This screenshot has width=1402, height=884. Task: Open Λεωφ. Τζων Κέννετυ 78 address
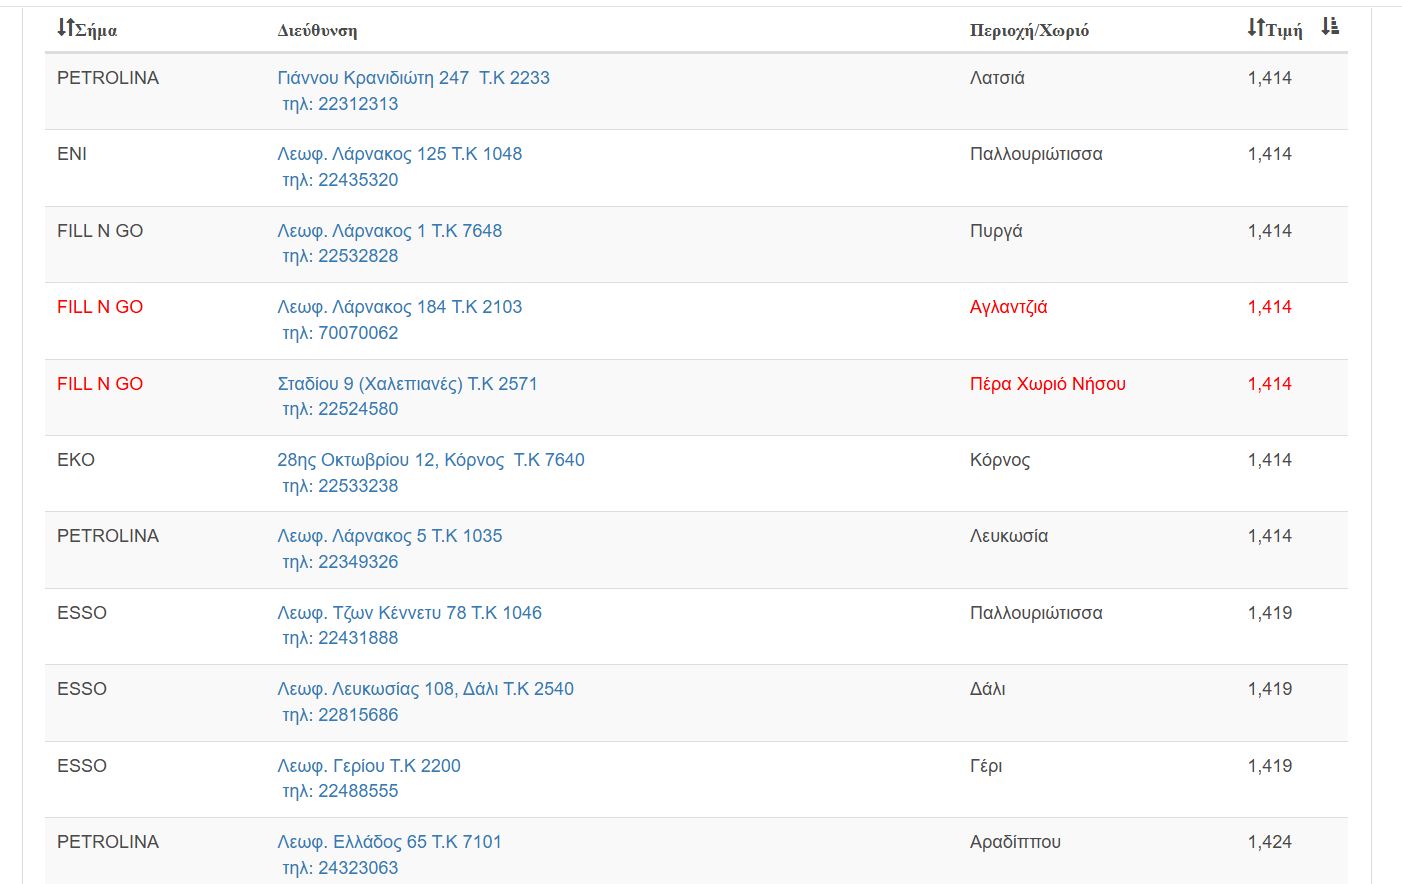pos(409,613)
